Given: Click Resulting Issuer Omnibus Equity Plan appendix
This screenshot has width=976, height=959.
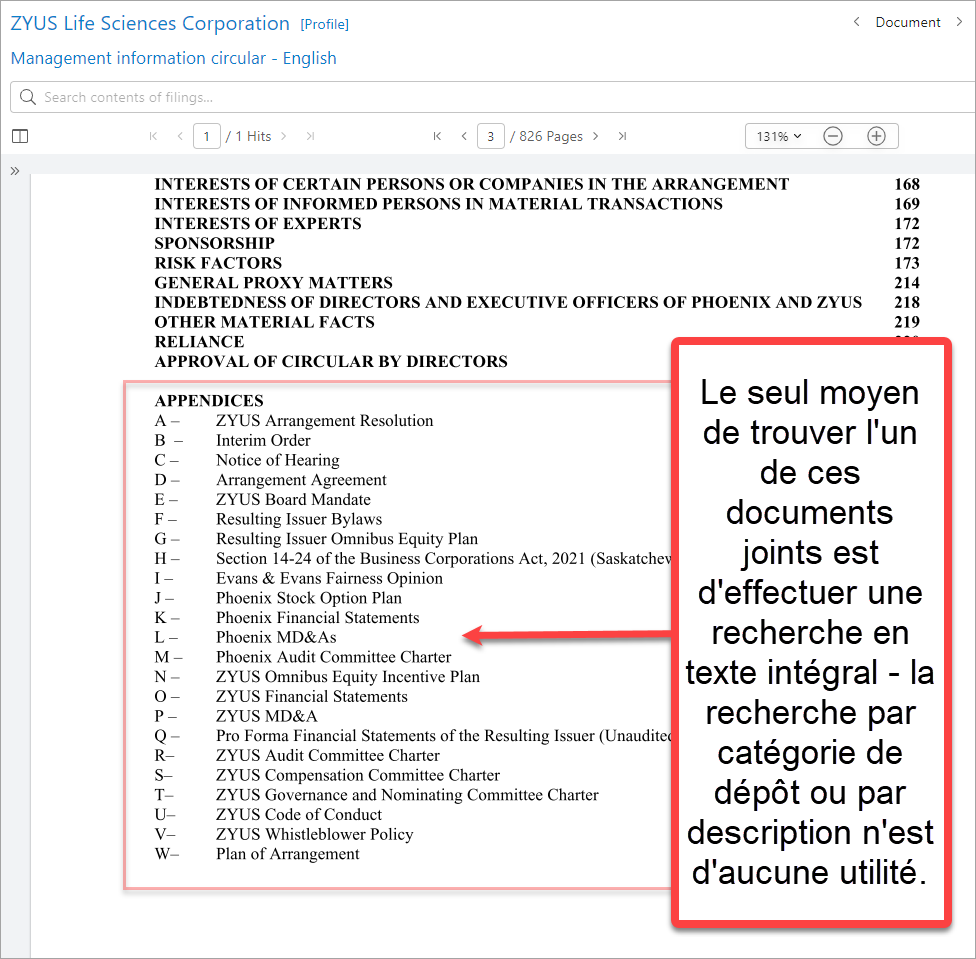Looking at the screenshot, I should [x=347, y=539].
